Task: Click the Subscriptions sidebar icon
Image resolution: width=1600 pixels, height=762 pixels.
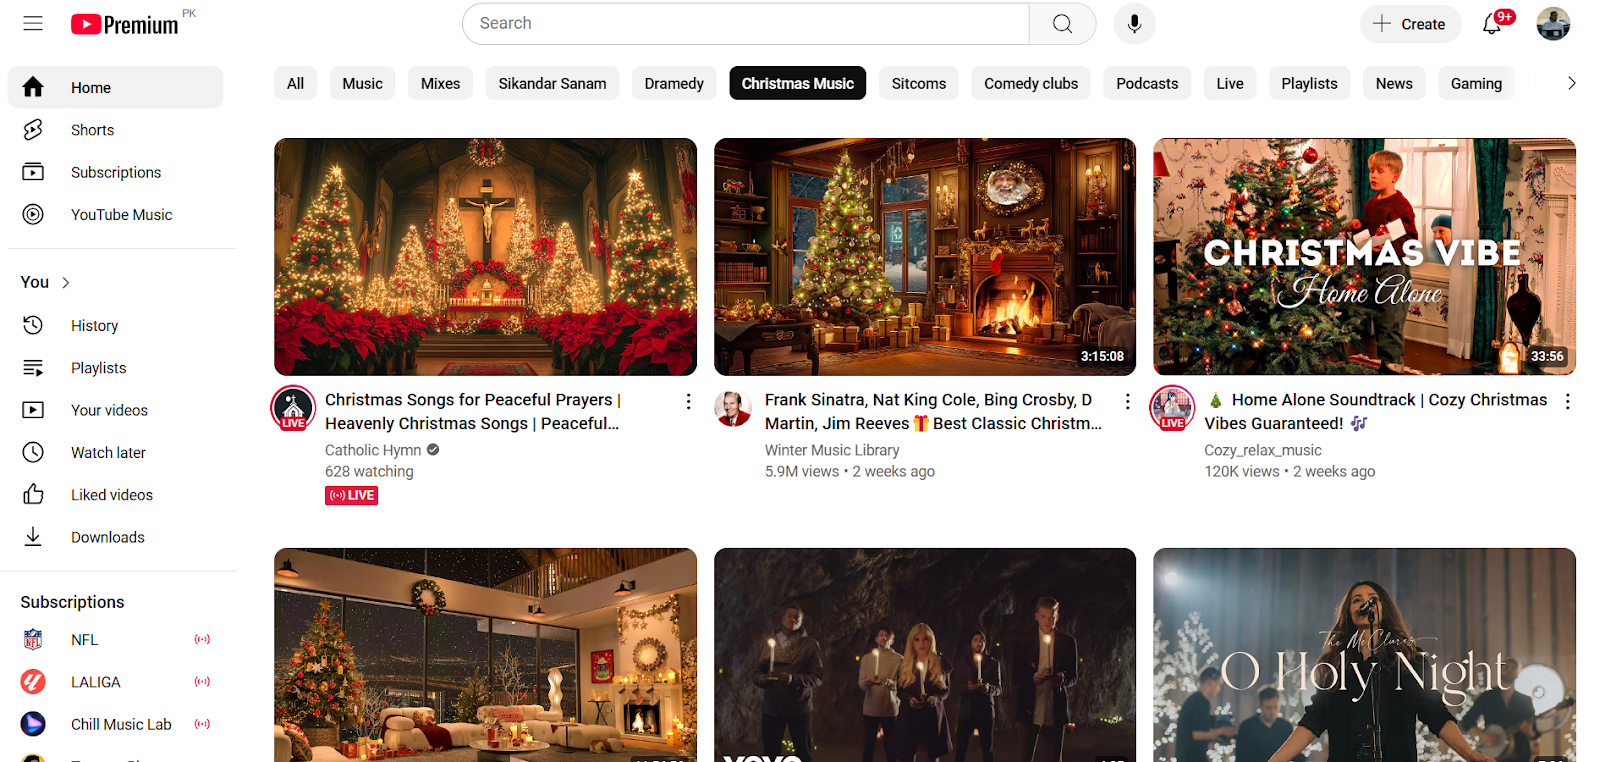Action: pos(33,172)
